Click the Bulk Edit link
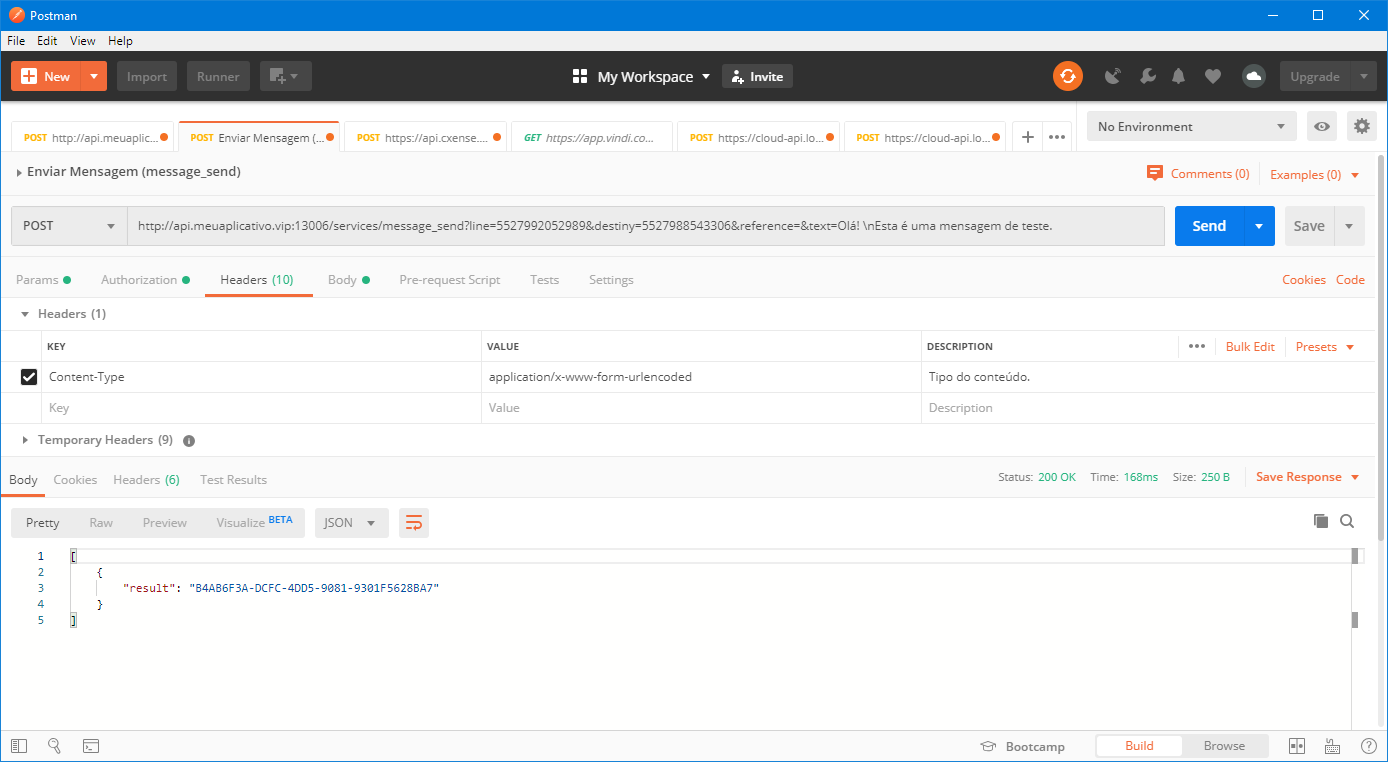 tap(1250, 347)
